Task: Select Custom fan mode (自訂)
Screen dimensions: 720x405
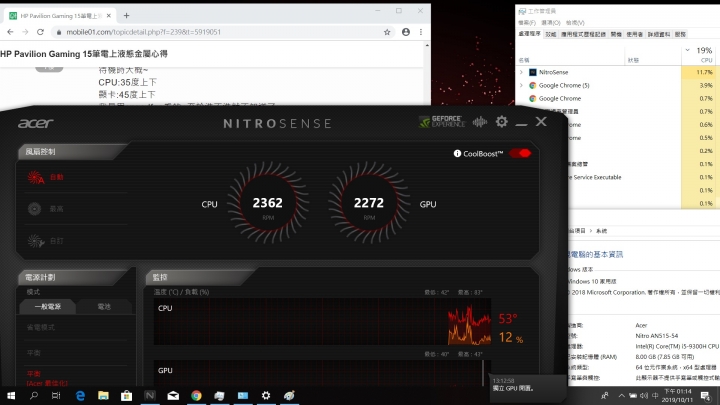Action: coord(46,241)
